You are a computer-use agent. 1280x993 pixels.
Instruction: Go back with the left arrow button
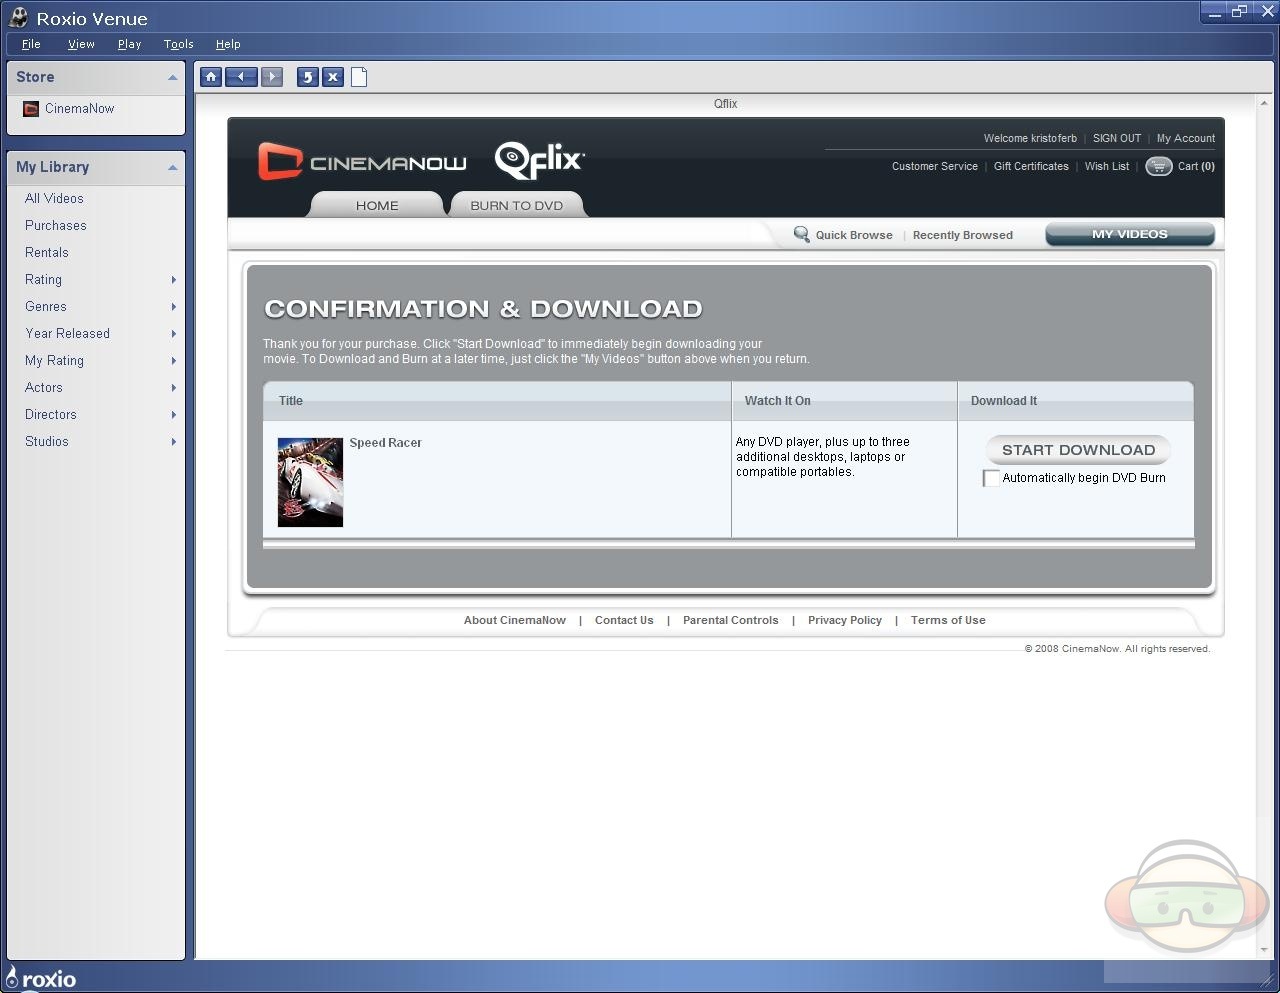[241, 77]
